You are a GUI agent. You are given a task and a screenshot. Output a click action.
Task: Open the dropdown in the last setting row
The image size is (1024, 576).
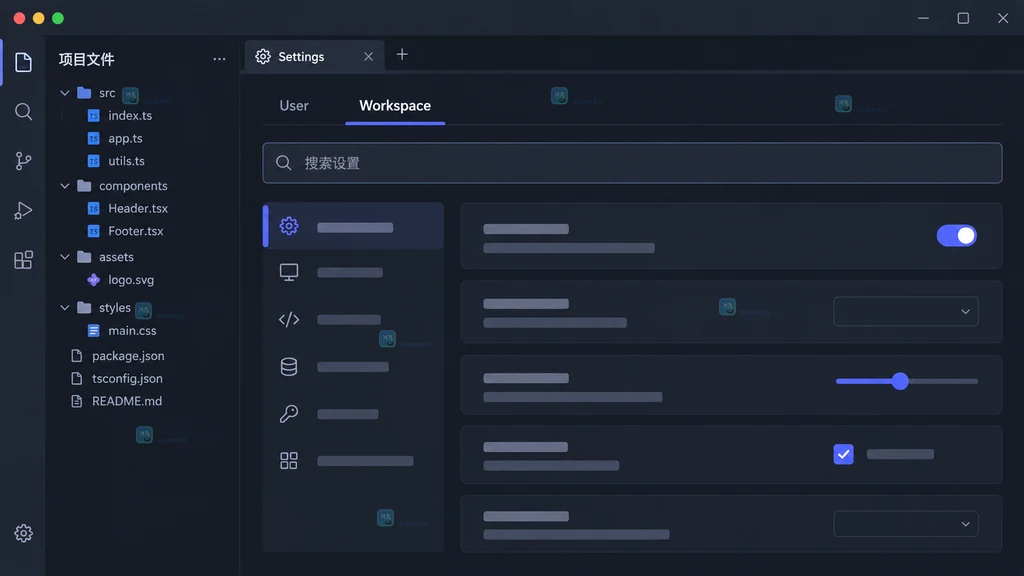[x=906, y=524]
